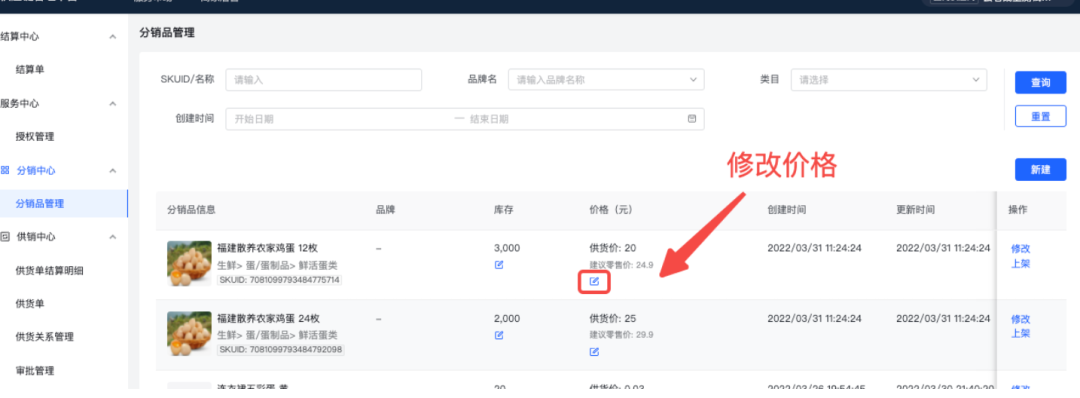Image resolution: width=1080 pixels, height=398 pixels.
Task: Click the 分销品信息 column header
Action: tap(191, 210)
